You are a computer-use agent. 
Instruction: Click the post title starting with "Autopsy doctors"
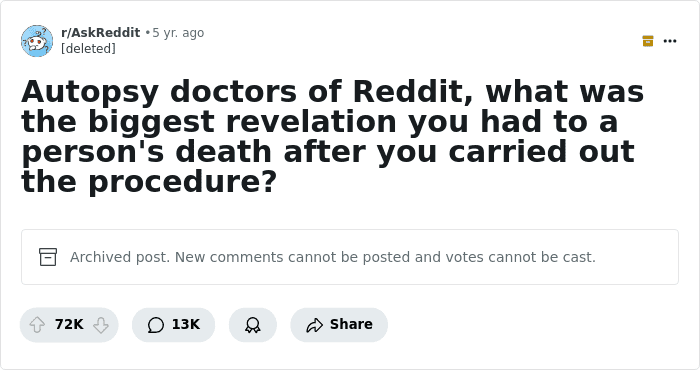point(333,137)
